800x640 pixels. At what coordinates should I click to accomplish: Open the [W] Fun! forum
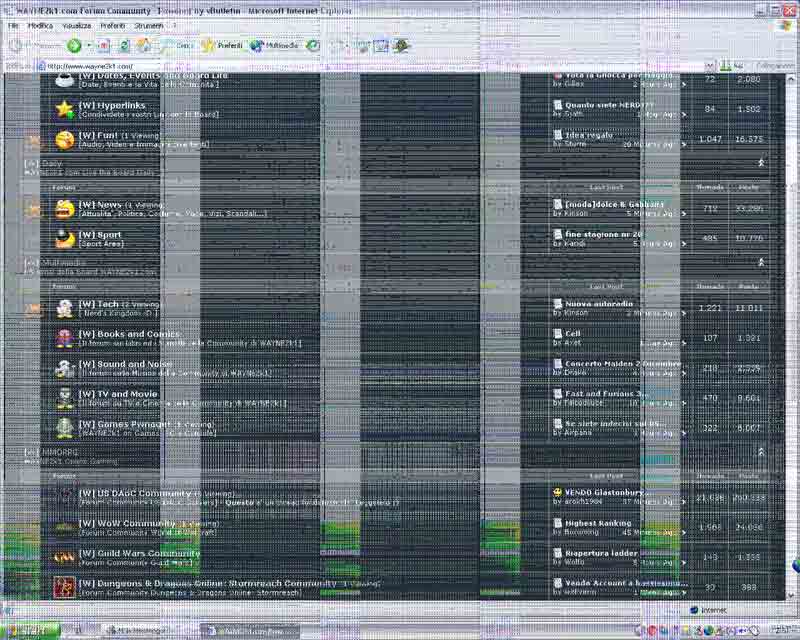pos(98,135)
